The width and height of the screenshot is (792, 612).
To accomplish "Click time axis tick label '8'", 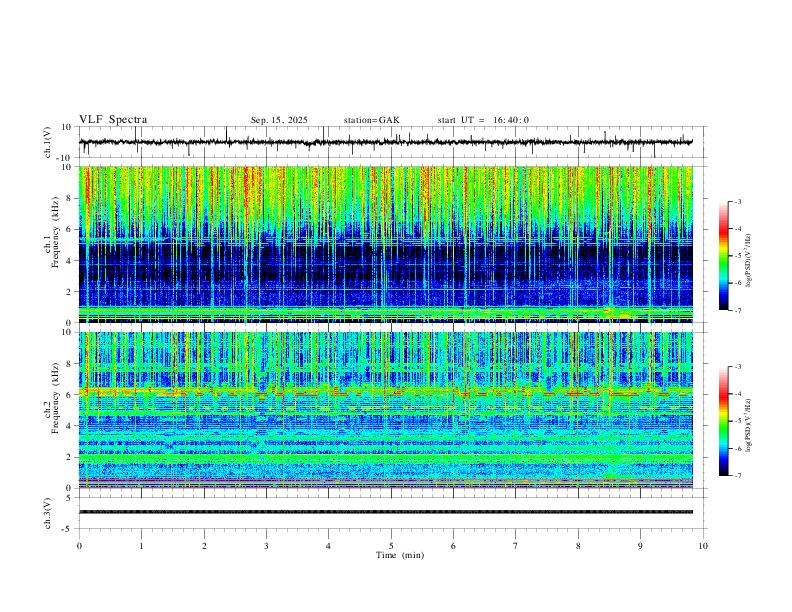I will pos(578,546).
